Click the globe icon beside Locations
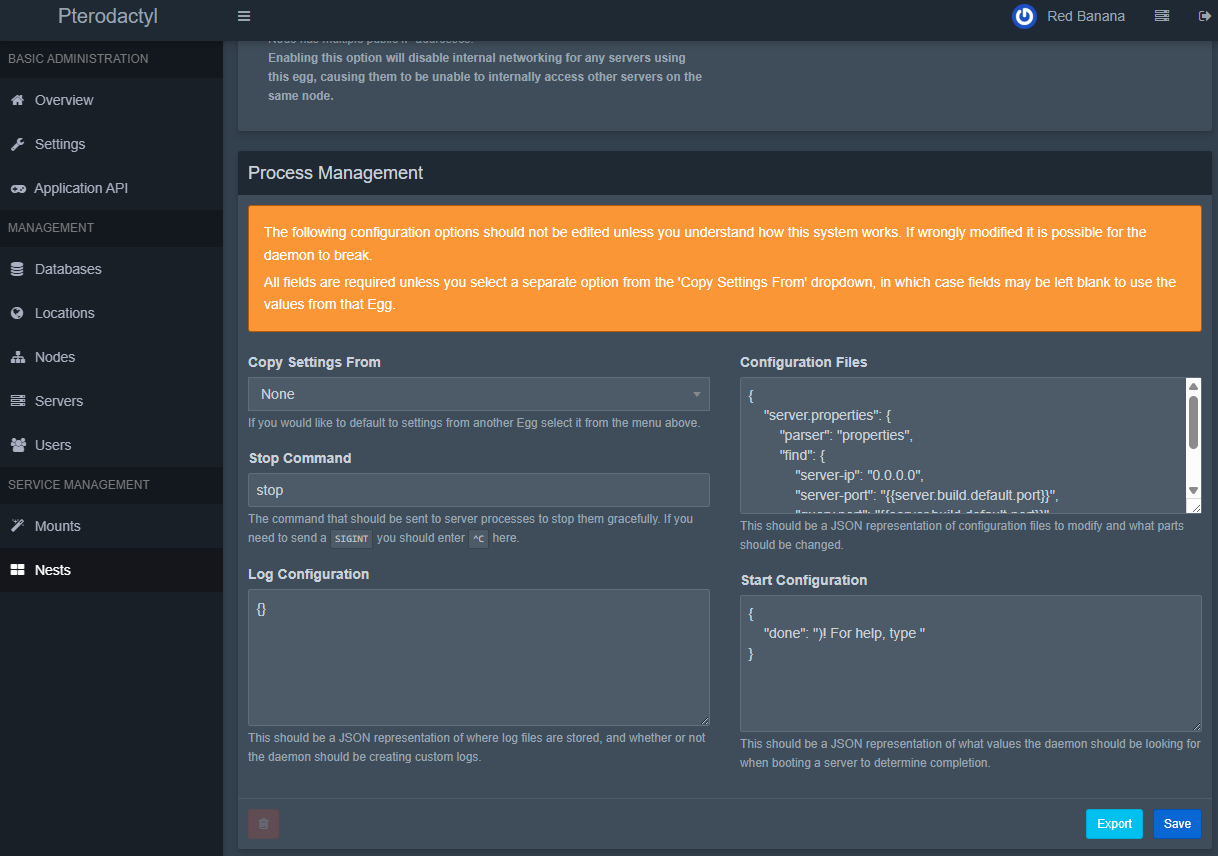 pos(17,313)
